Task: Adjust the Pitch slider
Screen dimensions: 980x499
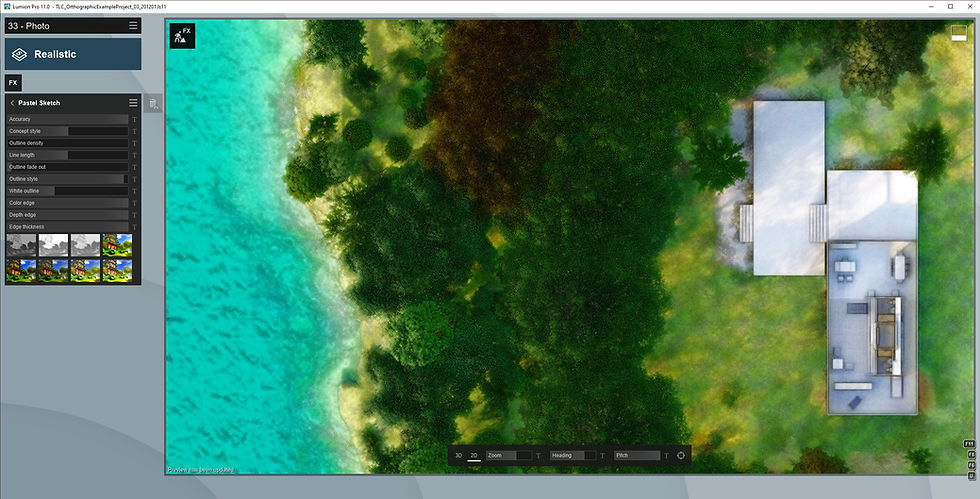Action: [x=637, y=455]
